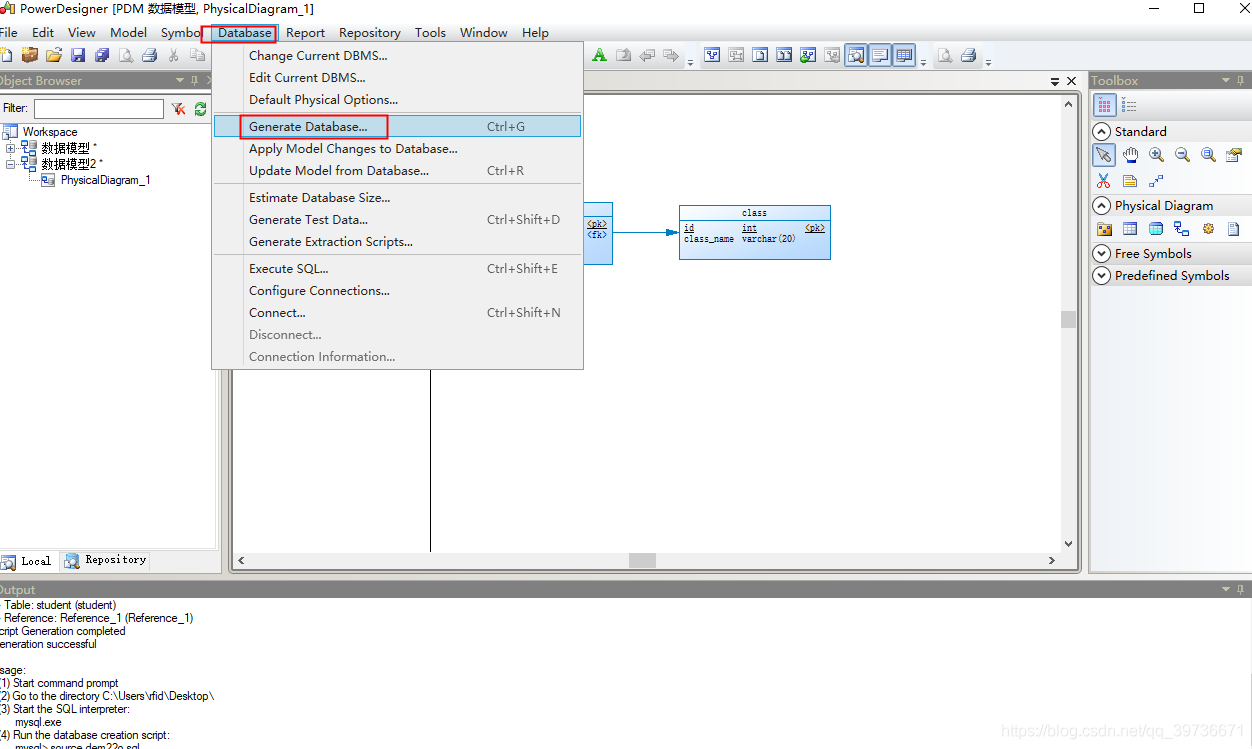Click the diagram vertical scrollbar thumb
1252x749 pixels.
[1068, 319]
